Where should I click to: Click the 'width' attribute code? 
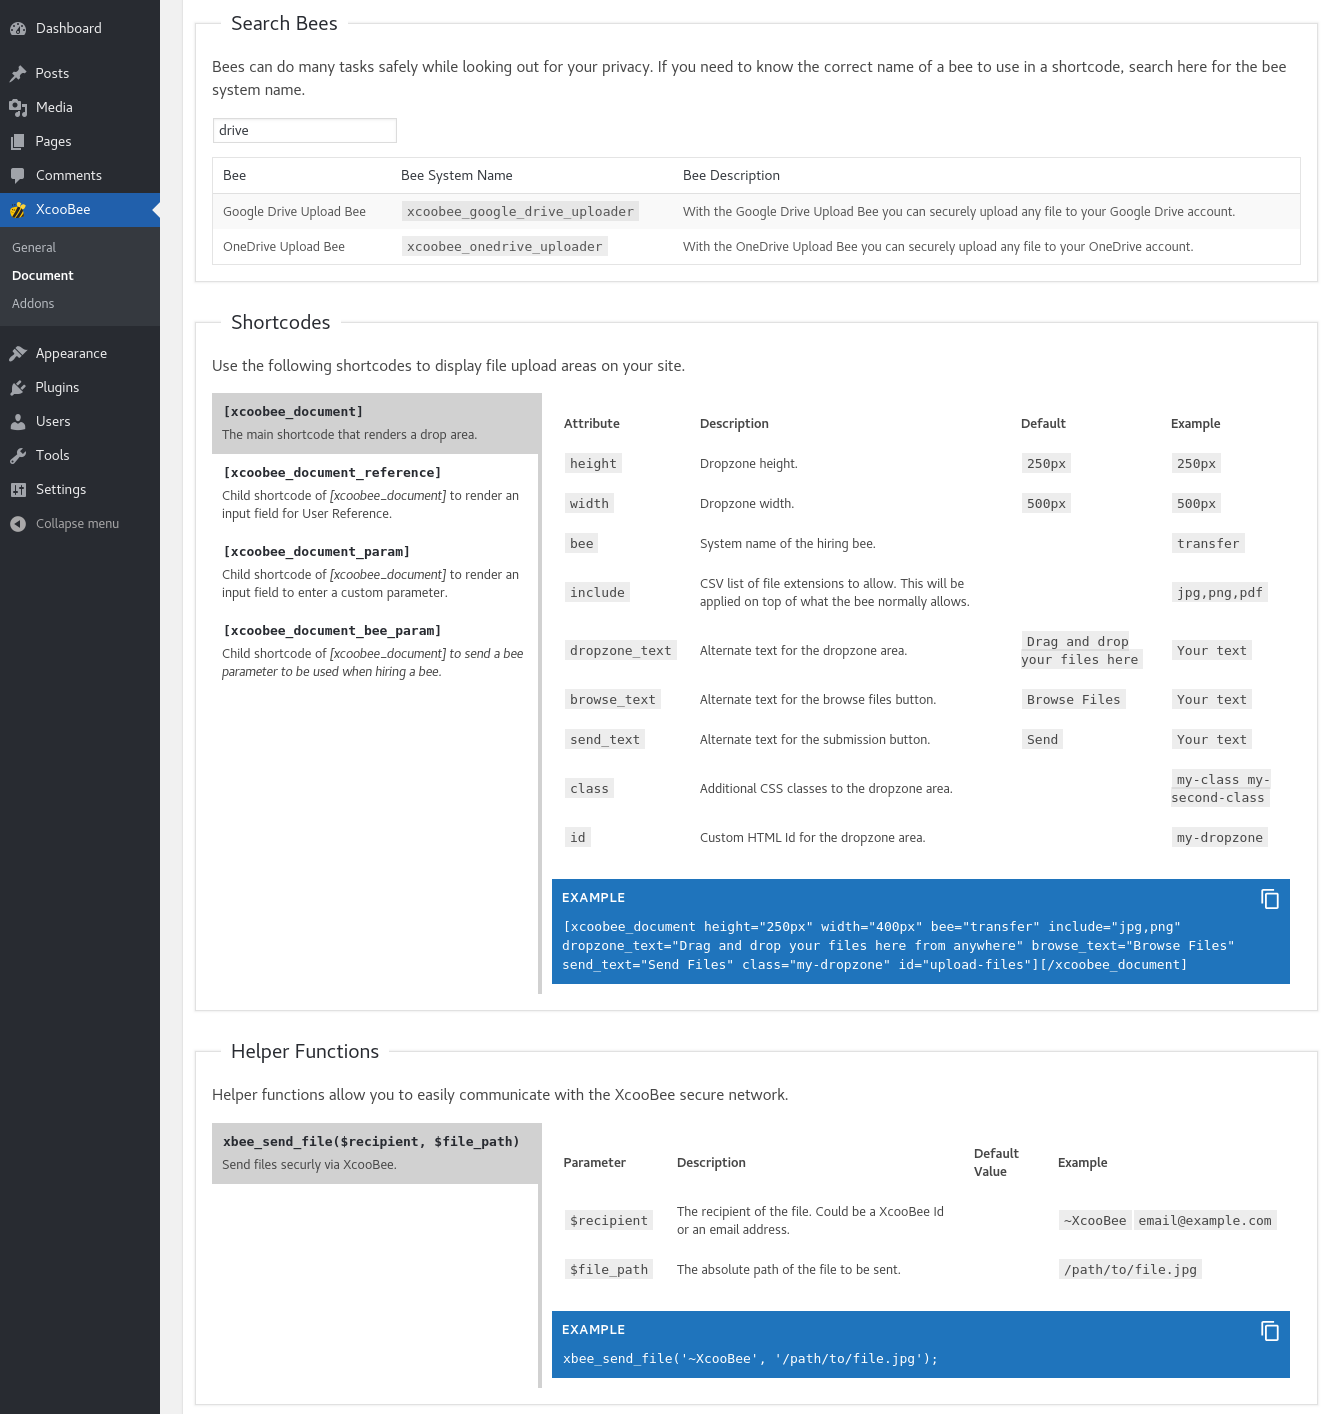[589, 503]
